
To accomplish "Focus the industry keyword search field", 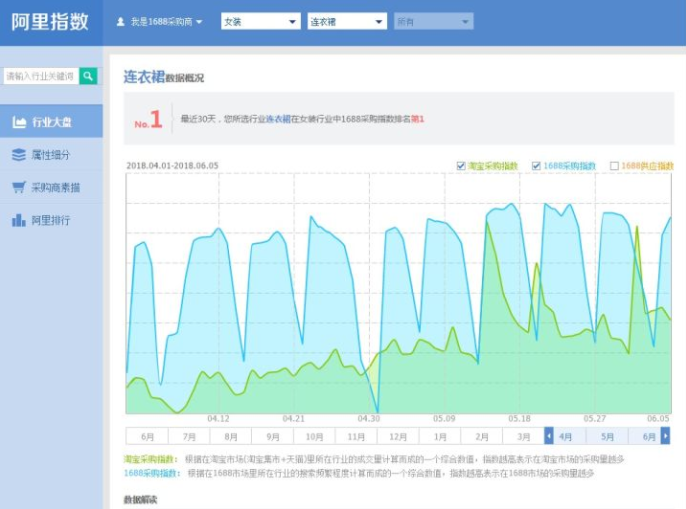I will (x=41, y=76).
